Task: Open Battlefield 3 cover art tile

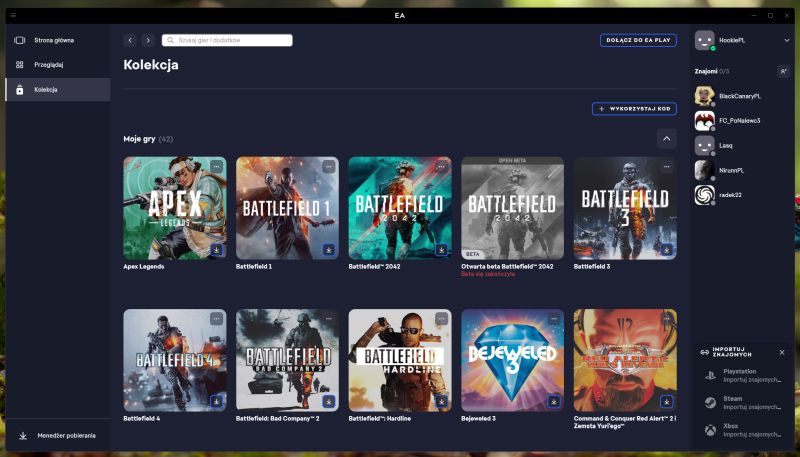Action: pos(625,208)
